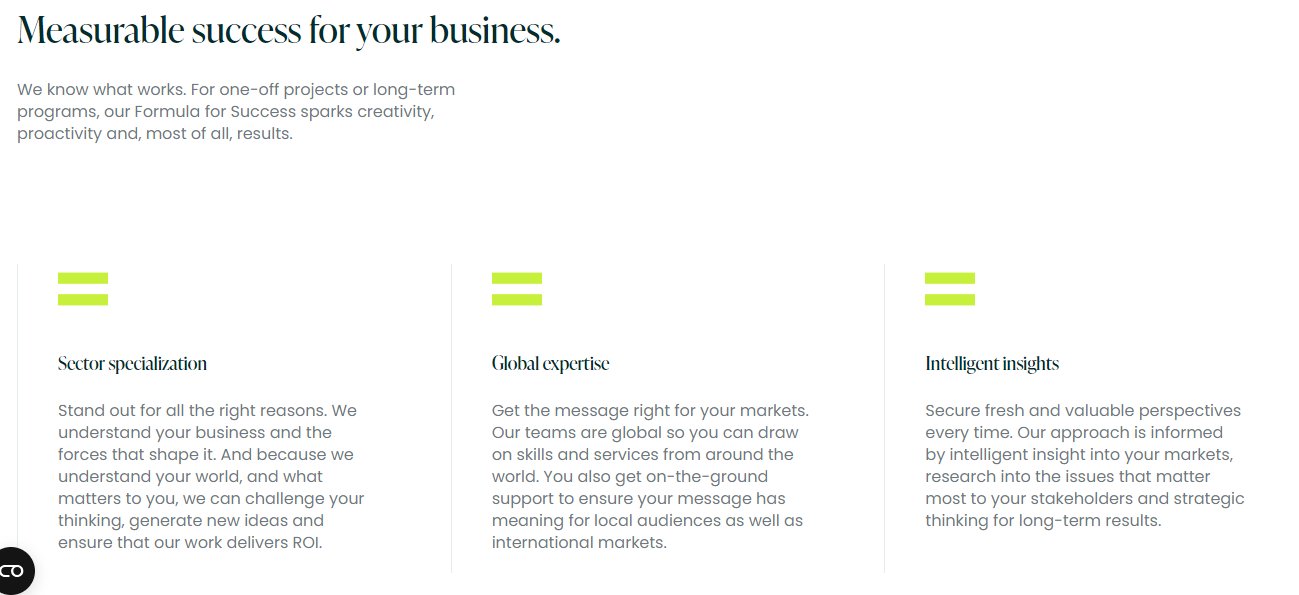Select the "Intelligent insights" heading
This screenshot has width=1299, height=595.
point(992,364)
